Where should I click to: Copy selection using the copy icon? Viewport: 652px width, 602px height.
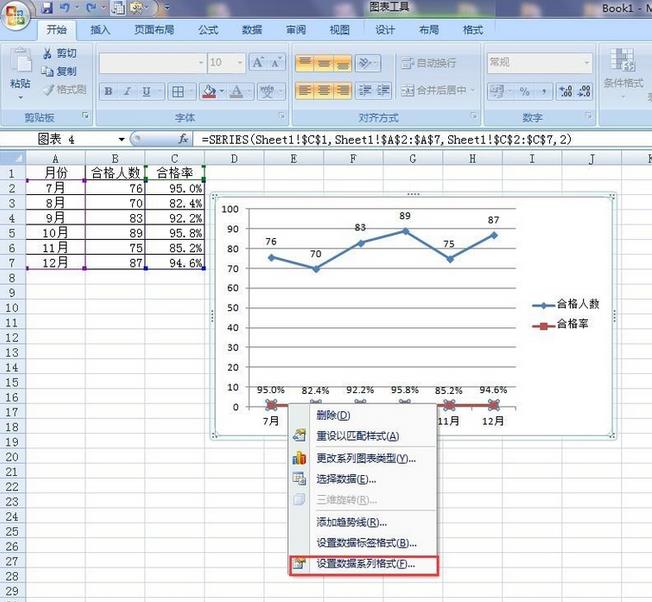coord(47,72)
